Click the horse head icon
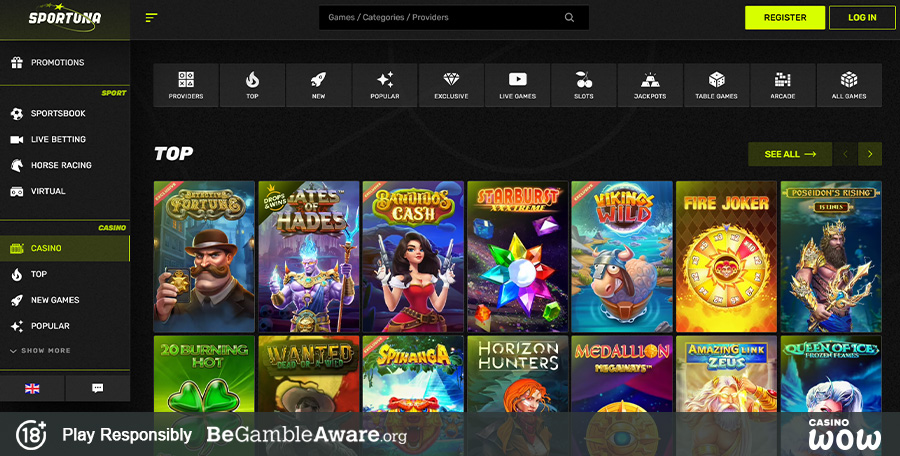The width and height of the screenshot is (900, 456). pyautogui.click(x=17, y=165)
